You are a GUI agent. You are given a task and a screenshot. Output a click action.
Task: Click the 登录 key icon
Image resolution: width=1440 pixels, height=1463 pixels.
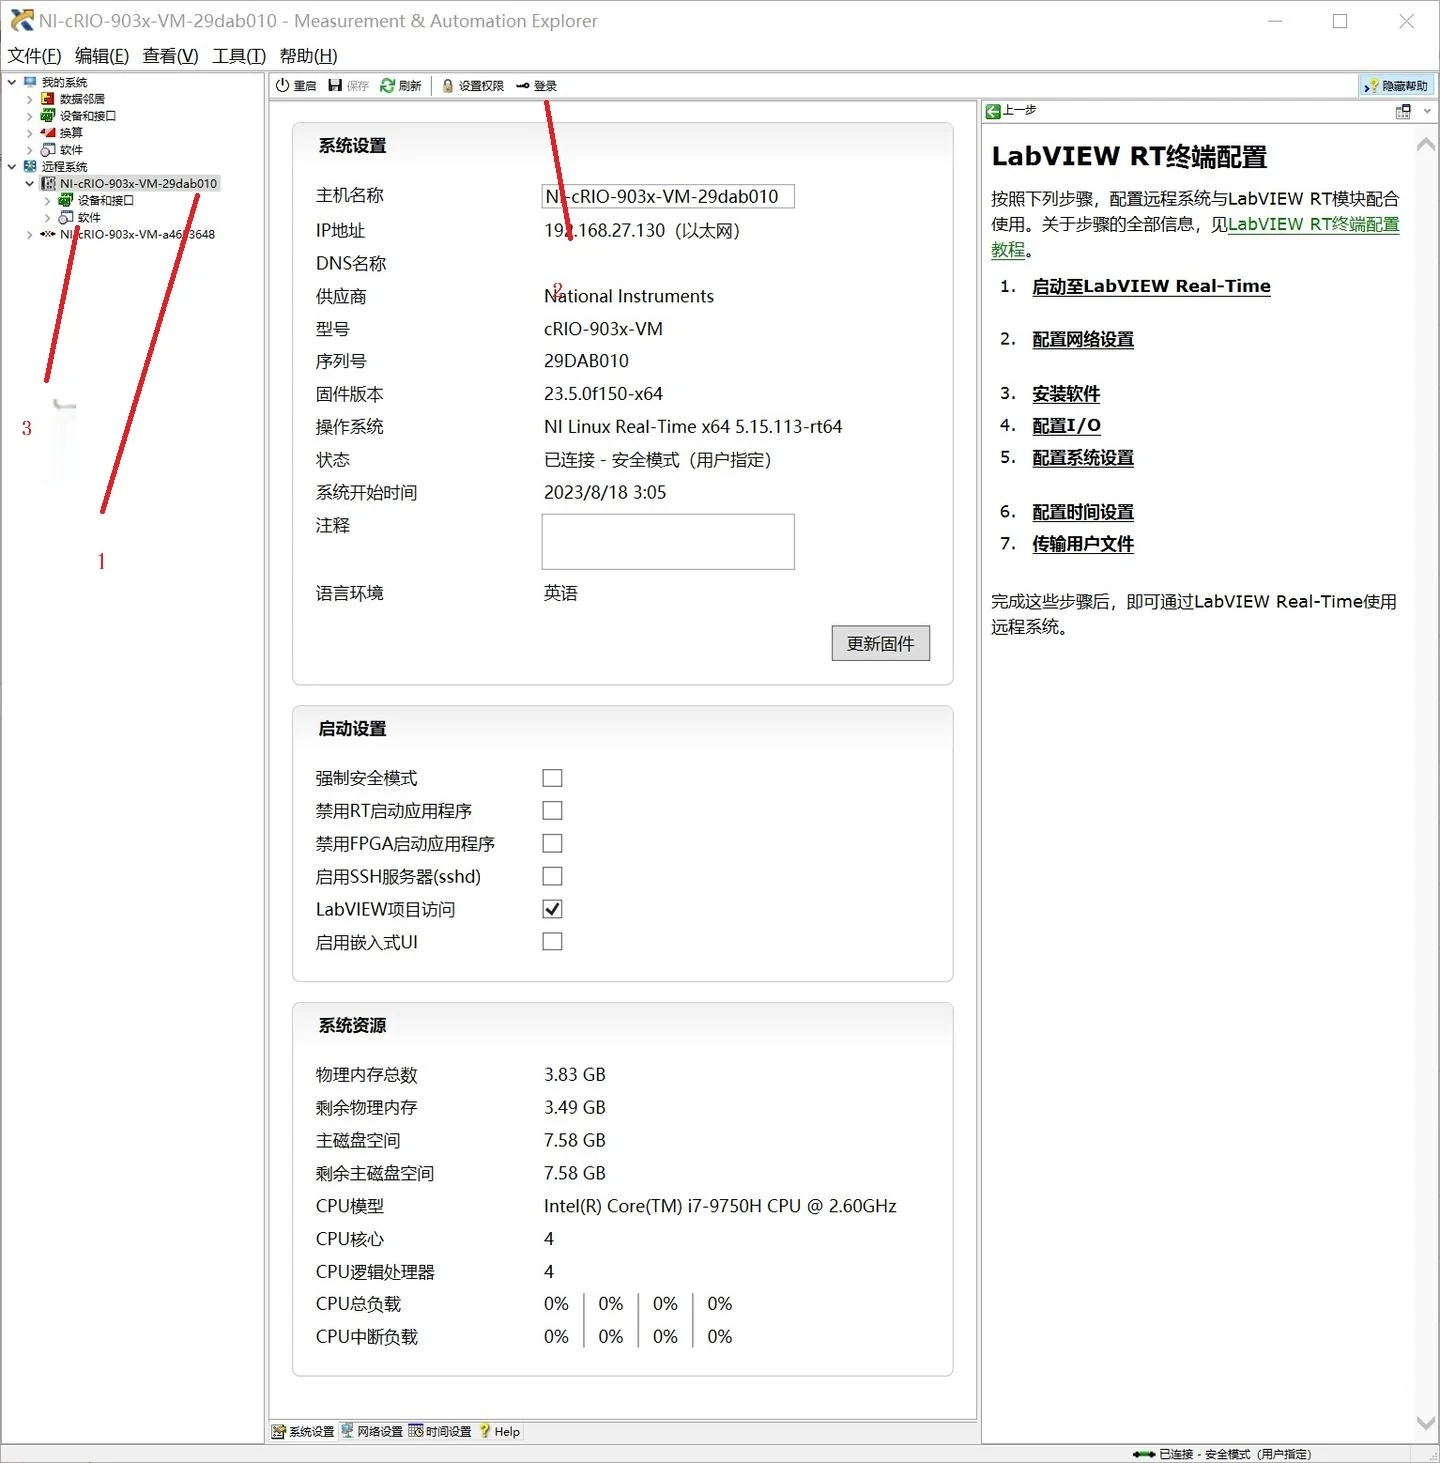pyautogui.click(x=523, y=86)
